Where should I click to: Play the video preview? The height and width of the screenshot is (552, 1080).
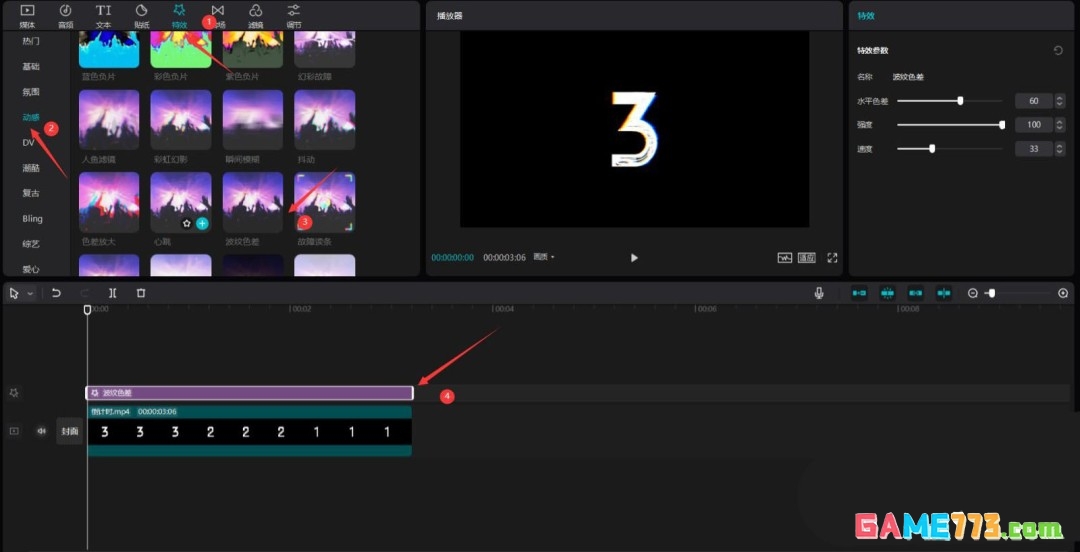coord(634,258)
